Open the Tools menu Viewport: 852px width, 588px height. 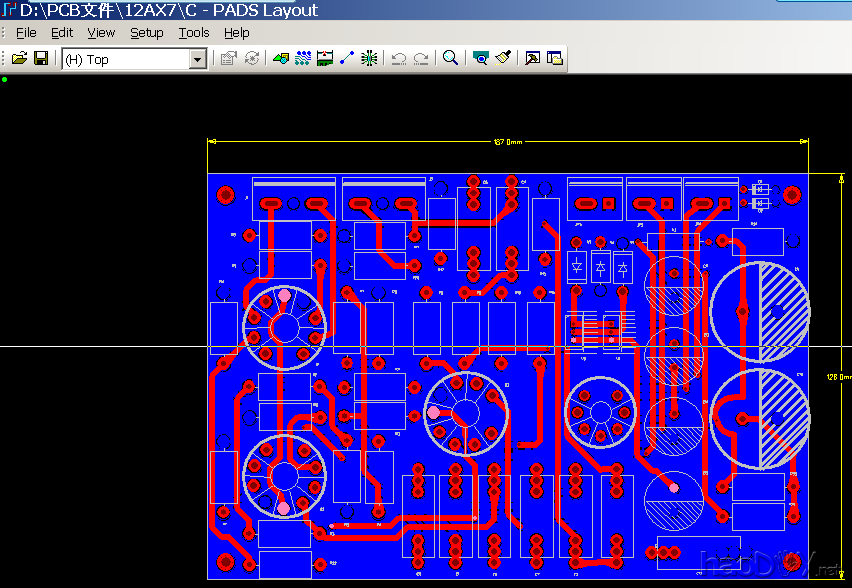(x=194, y=33)
